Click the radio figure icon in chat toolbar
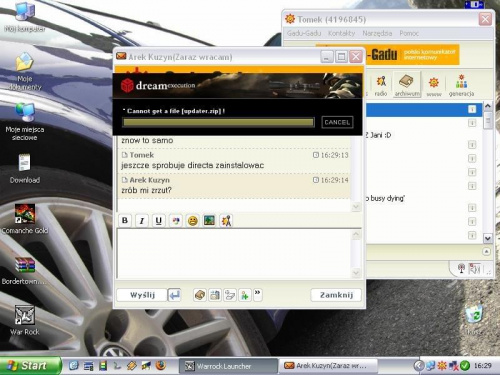500x375 pixels. 226,220
